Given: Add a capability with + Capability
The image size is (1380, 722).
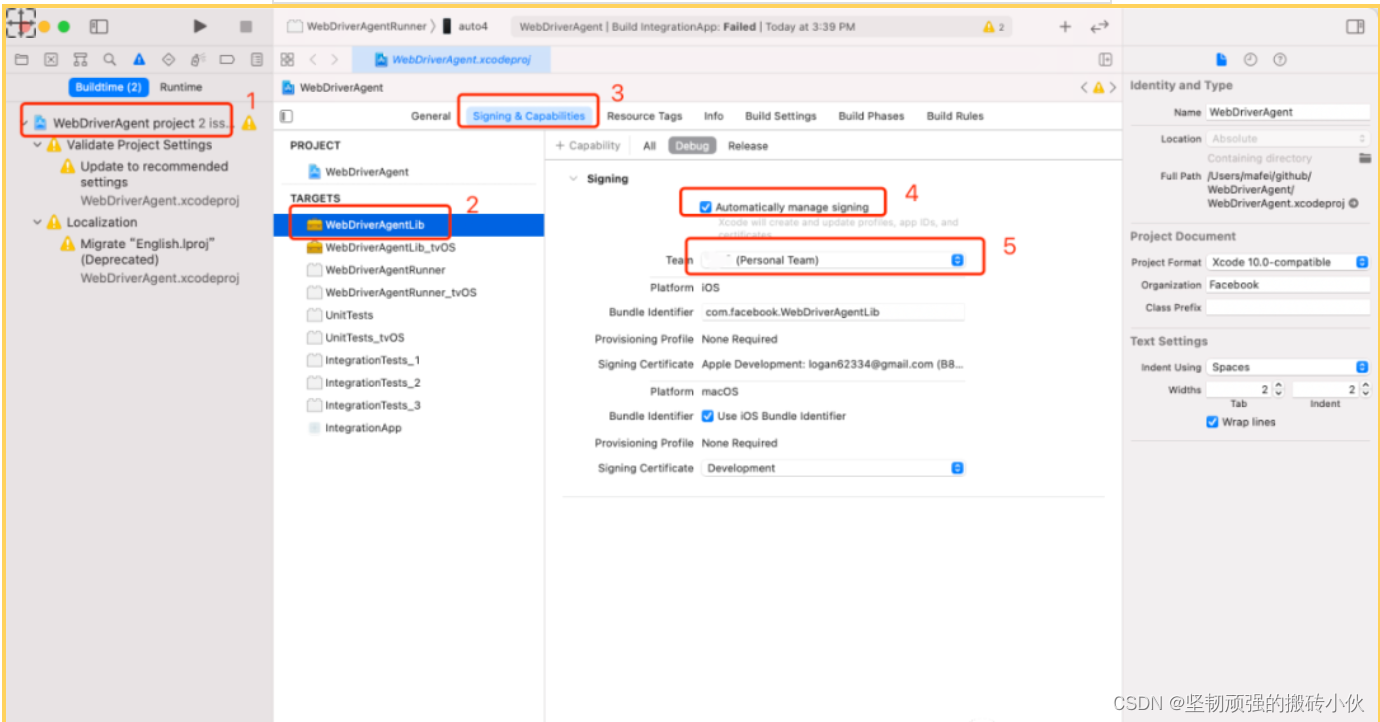Looking at the screenshot, I should coord(588,146).
